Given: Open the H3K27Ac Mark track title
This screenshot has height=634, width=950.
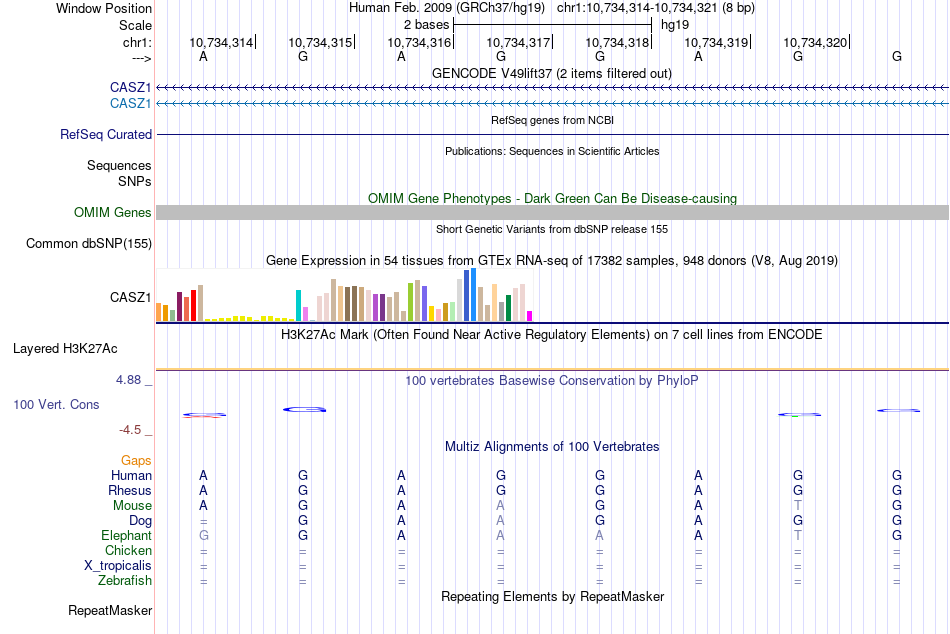Looking at the screenshot, I should (x=551, y=335).
